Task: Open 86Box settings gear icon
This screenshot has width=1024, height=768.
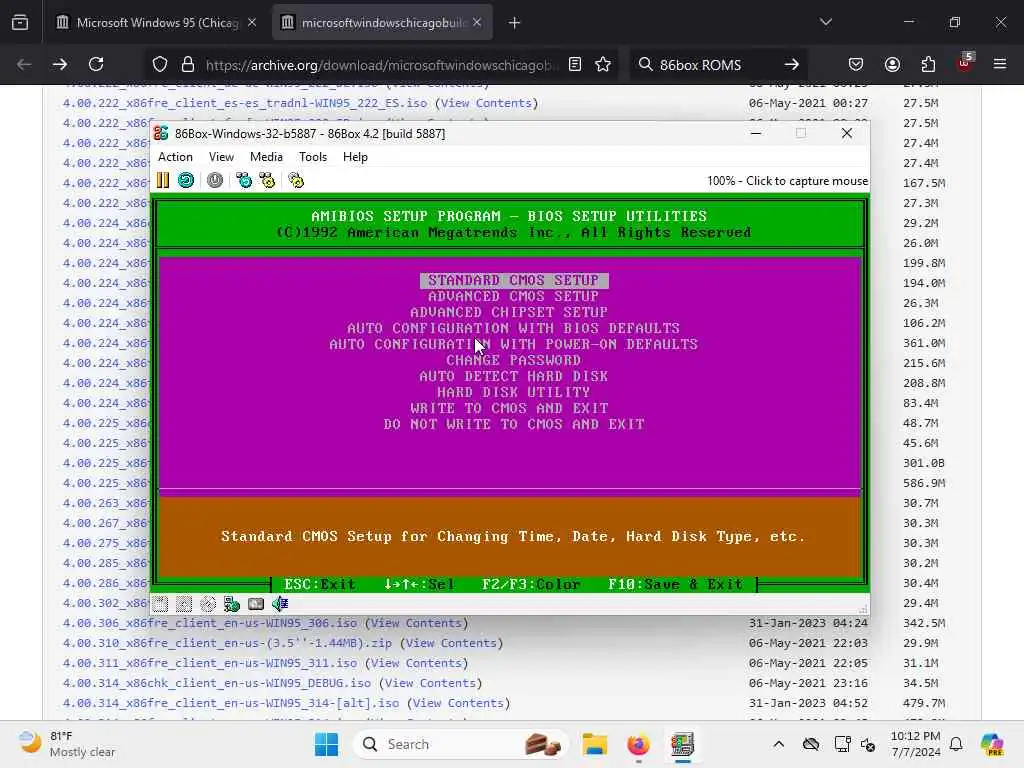Action: pos(296,180)
